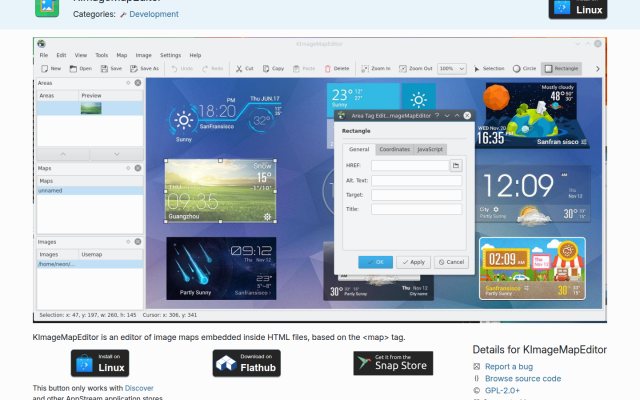640x400 pixels.
Task: Open the View menu
Action: point(80,55)
